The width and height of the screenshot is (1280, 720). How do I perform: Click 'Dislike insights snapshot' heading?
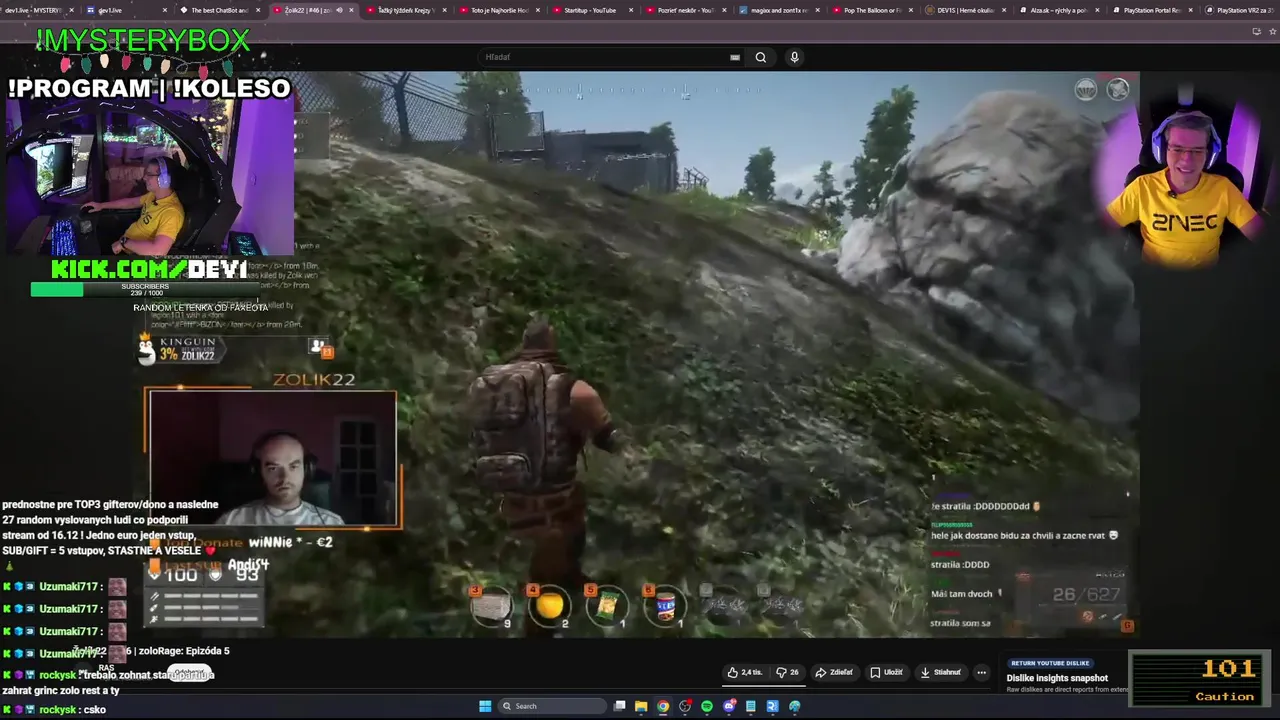point(1057,678)
